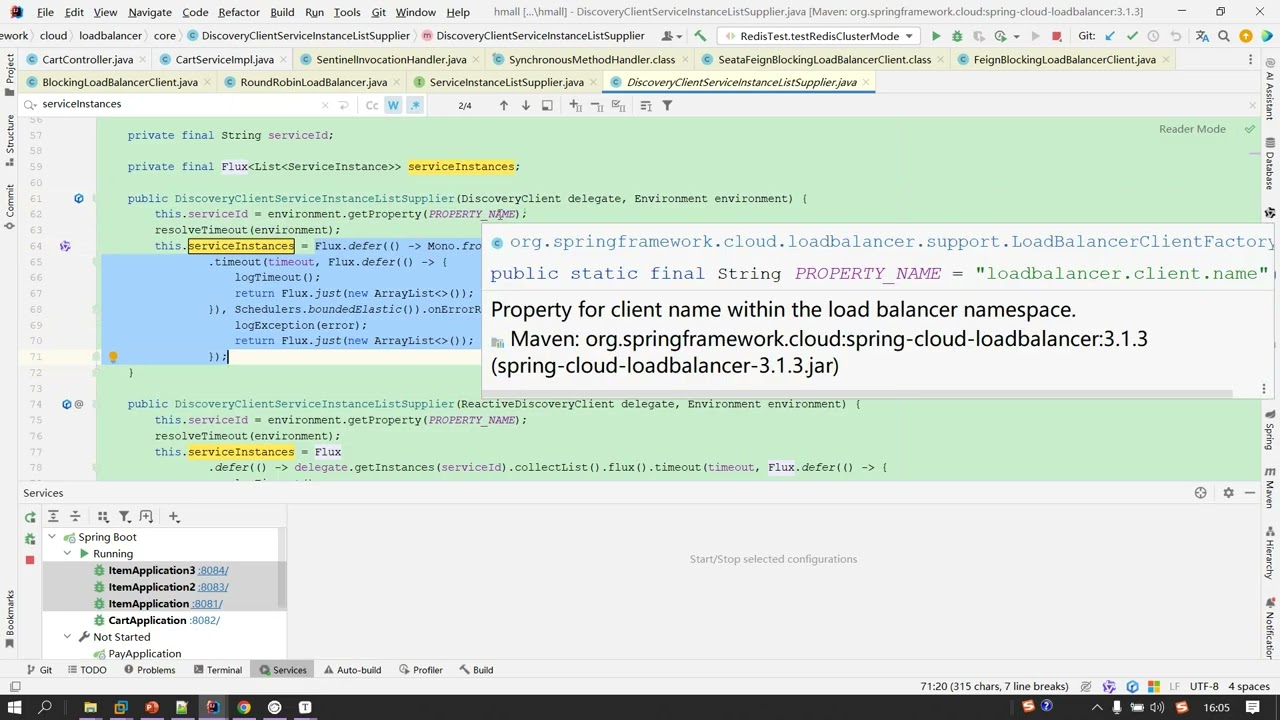Roll back changes with the Git undo arrow

[1176, 36]
